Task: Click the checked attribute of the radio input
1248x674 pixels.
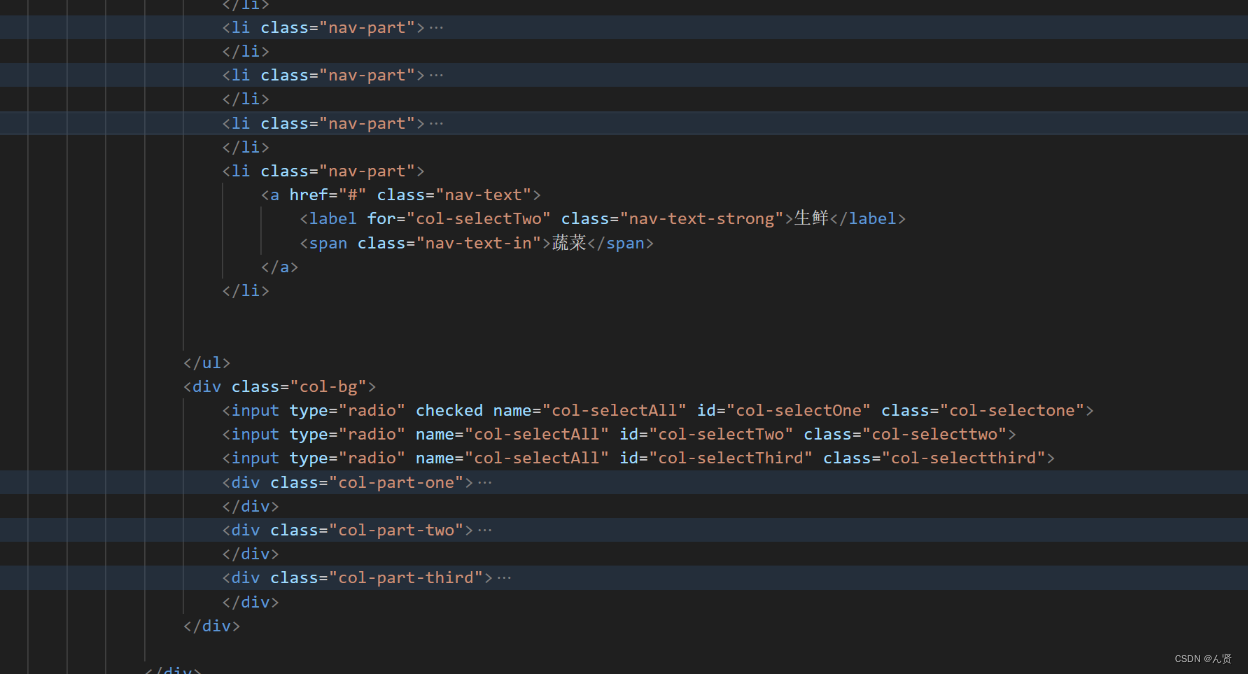Action: point(450,410)
